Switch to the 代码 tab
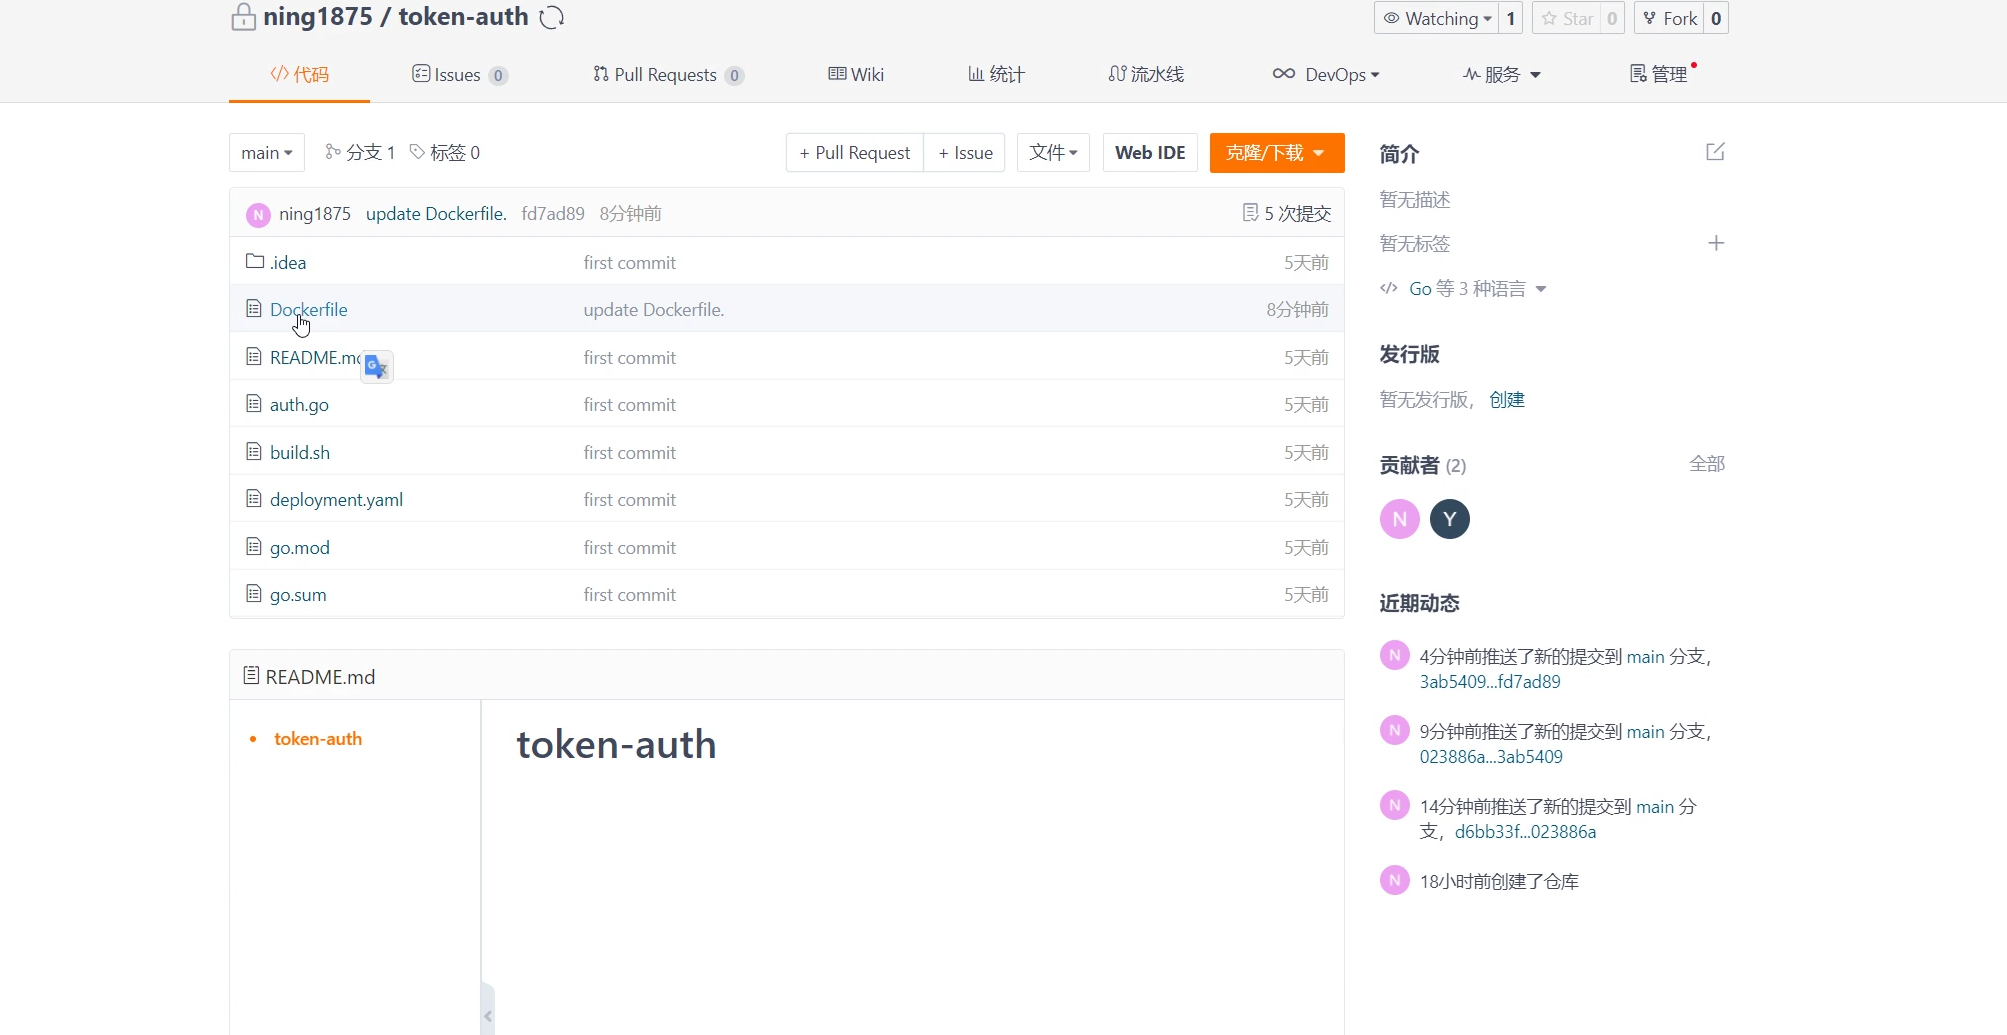Screen dimensions: 2007x1035 (x=300, y=75)
